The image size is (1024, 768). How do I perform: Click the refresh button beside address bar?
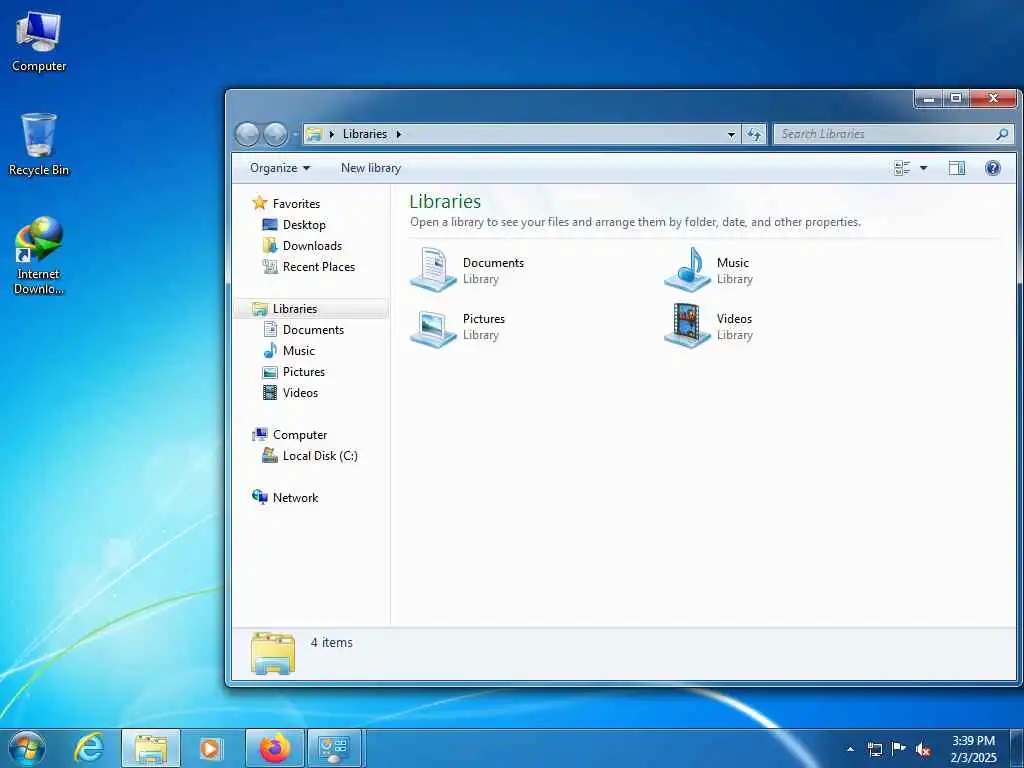pos(754,134)
